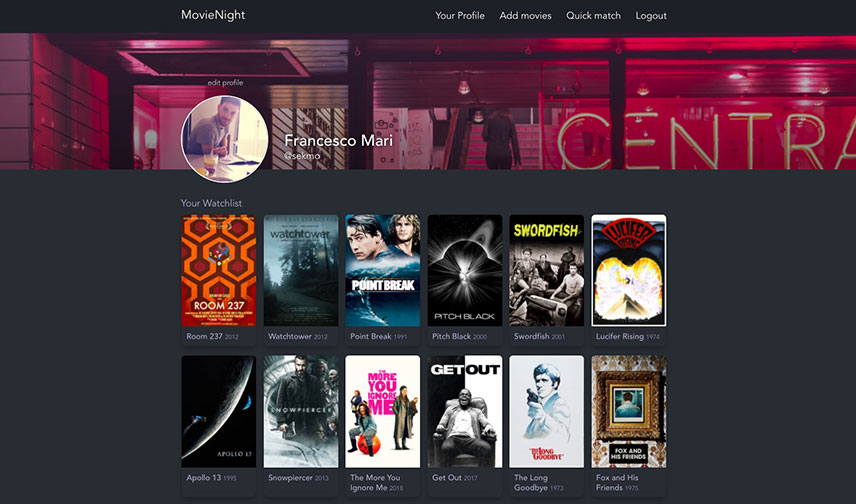The image size is (856, 504).
Task: Click the Lucifer Rising 1974 title
Action: tap(628, 336)
